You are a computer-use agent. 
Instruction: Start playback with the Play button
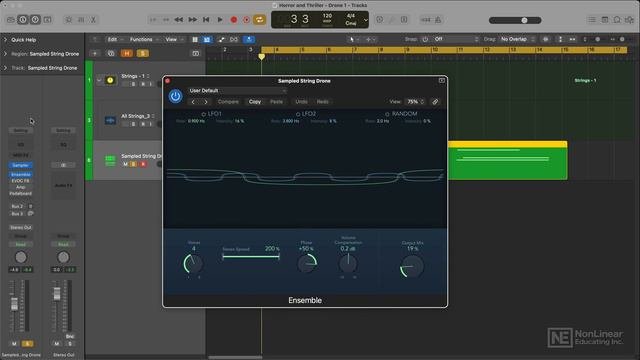[220, 20]
